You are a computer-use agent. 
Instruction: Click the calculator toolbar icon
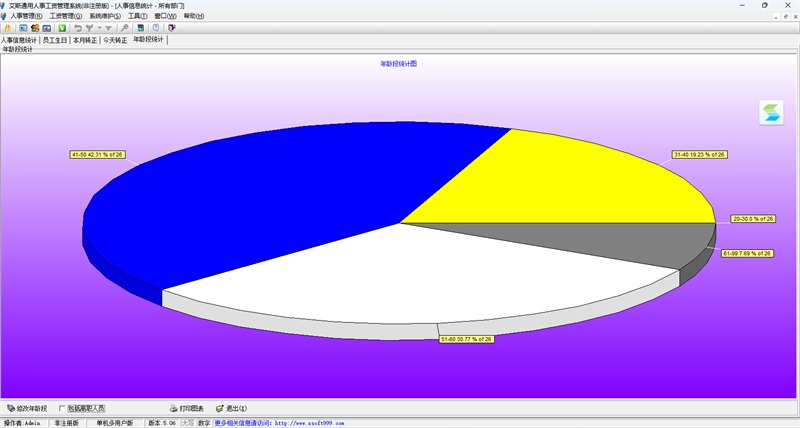[x=140, y=28]
